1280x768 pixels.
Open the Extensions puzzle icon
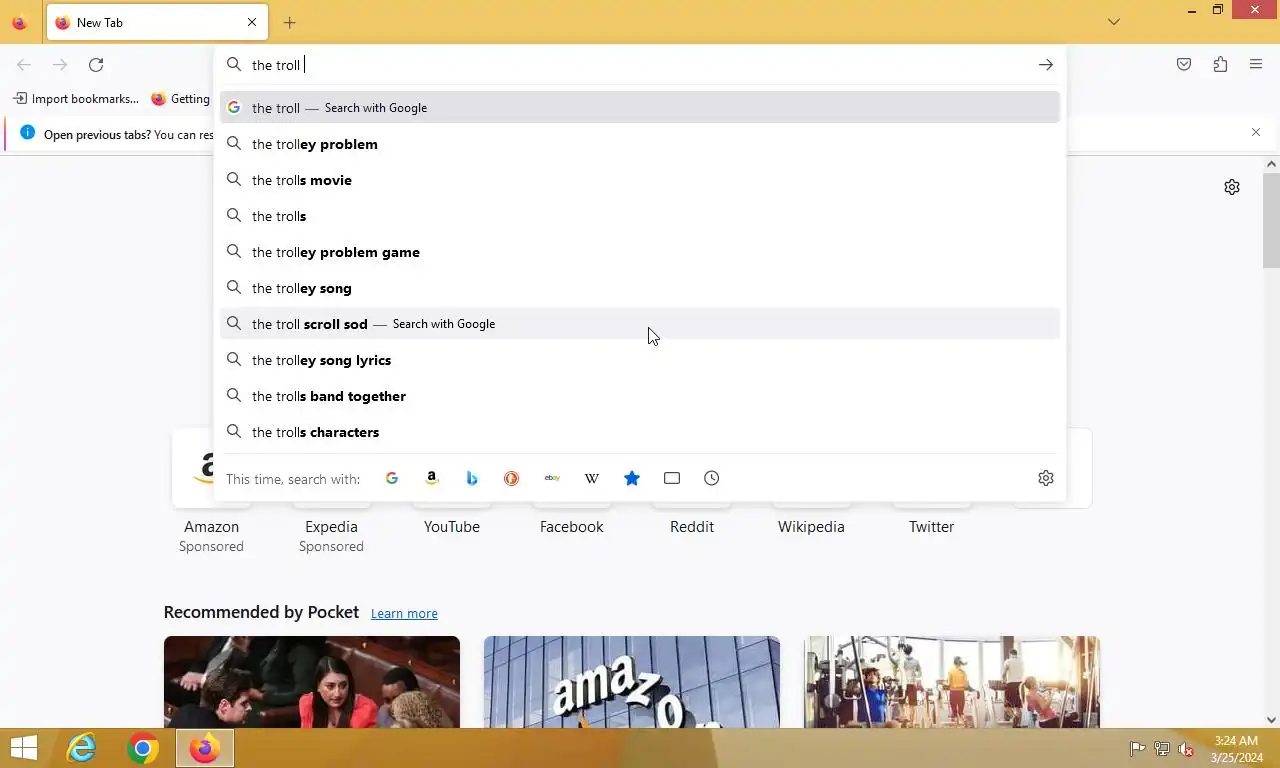pos(1220,65)
